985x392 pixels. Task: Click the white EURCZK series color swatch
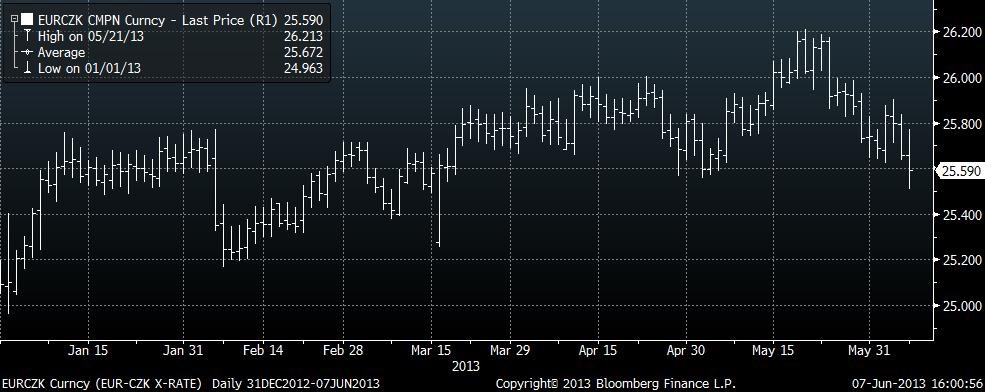click(27, 20)
